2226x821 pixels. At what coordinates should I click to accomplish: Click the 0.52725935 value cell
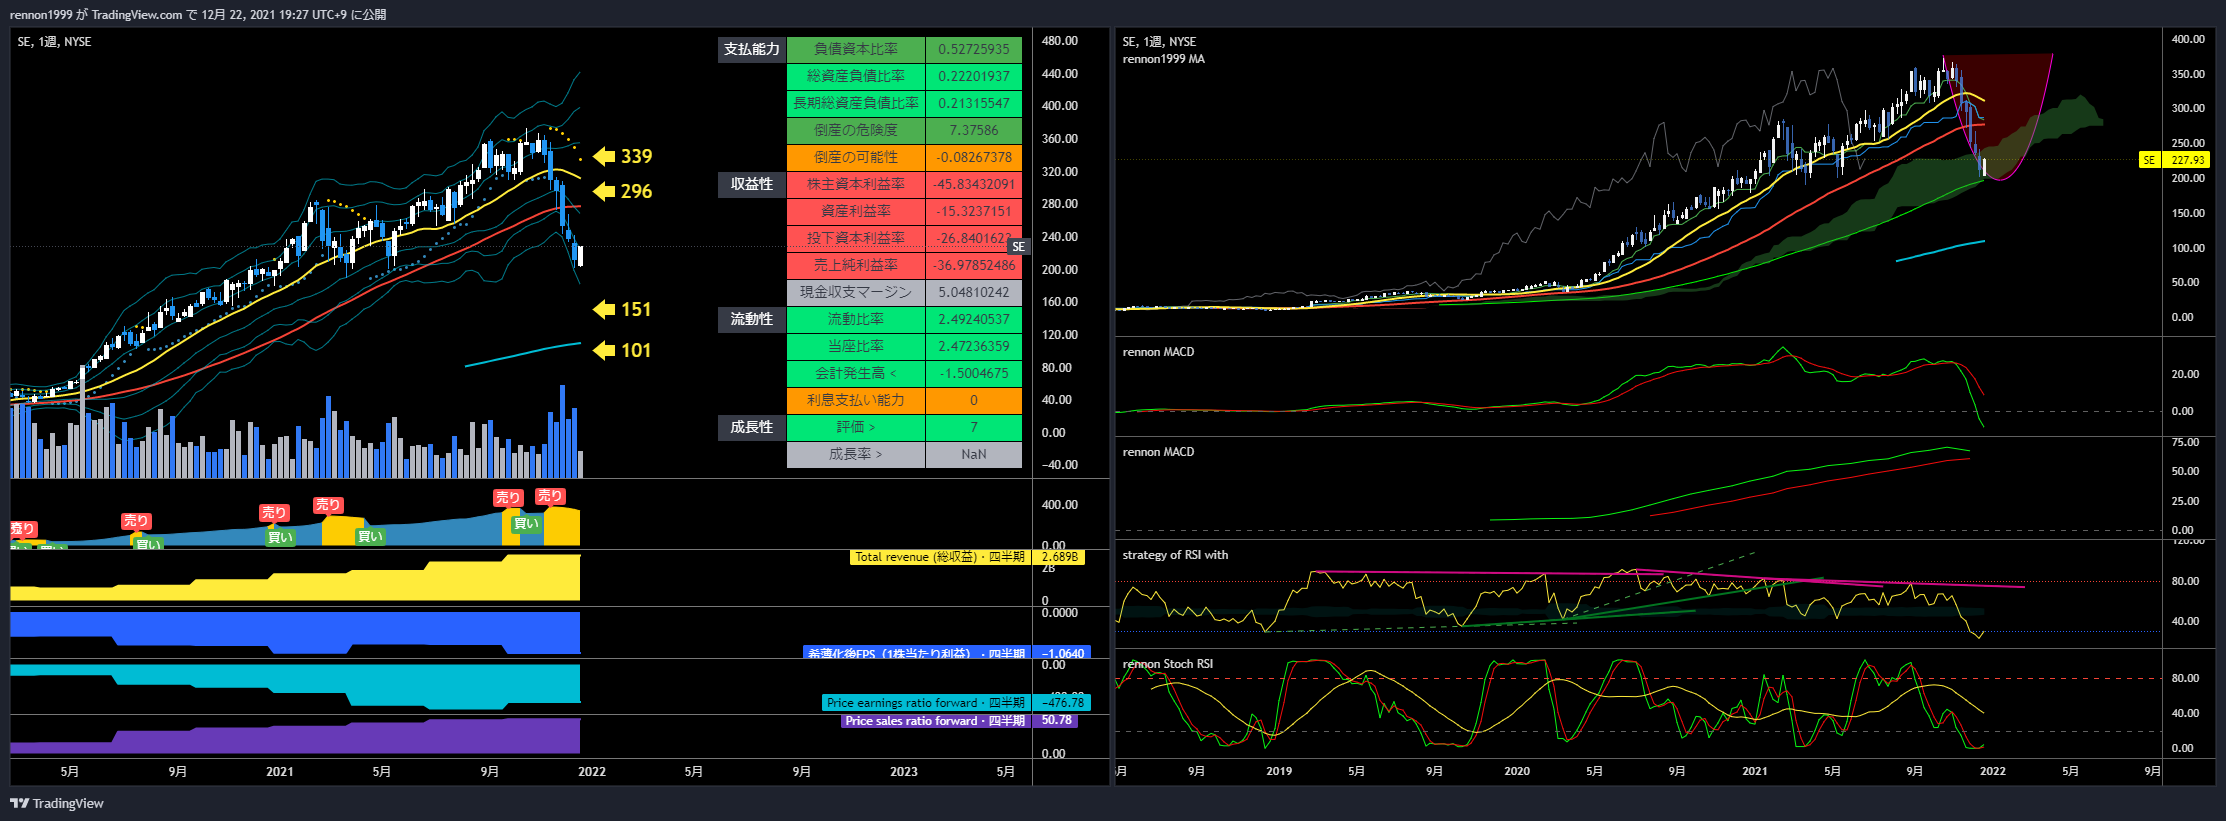tap(974, 49)
